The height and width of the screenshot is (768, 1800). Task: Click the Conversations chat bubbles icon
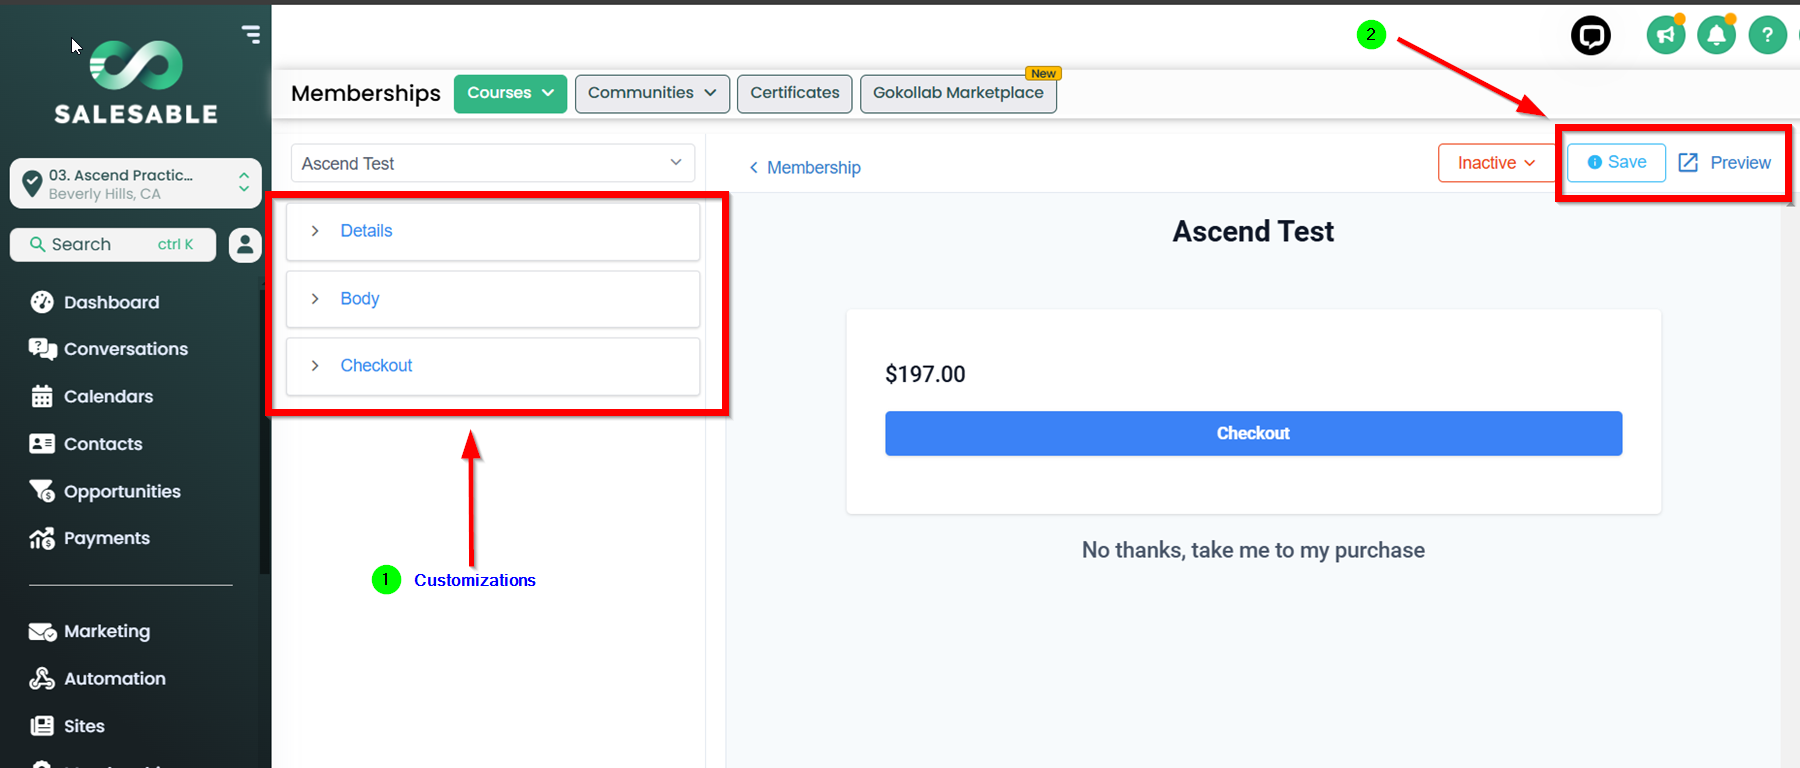[42, 349]
